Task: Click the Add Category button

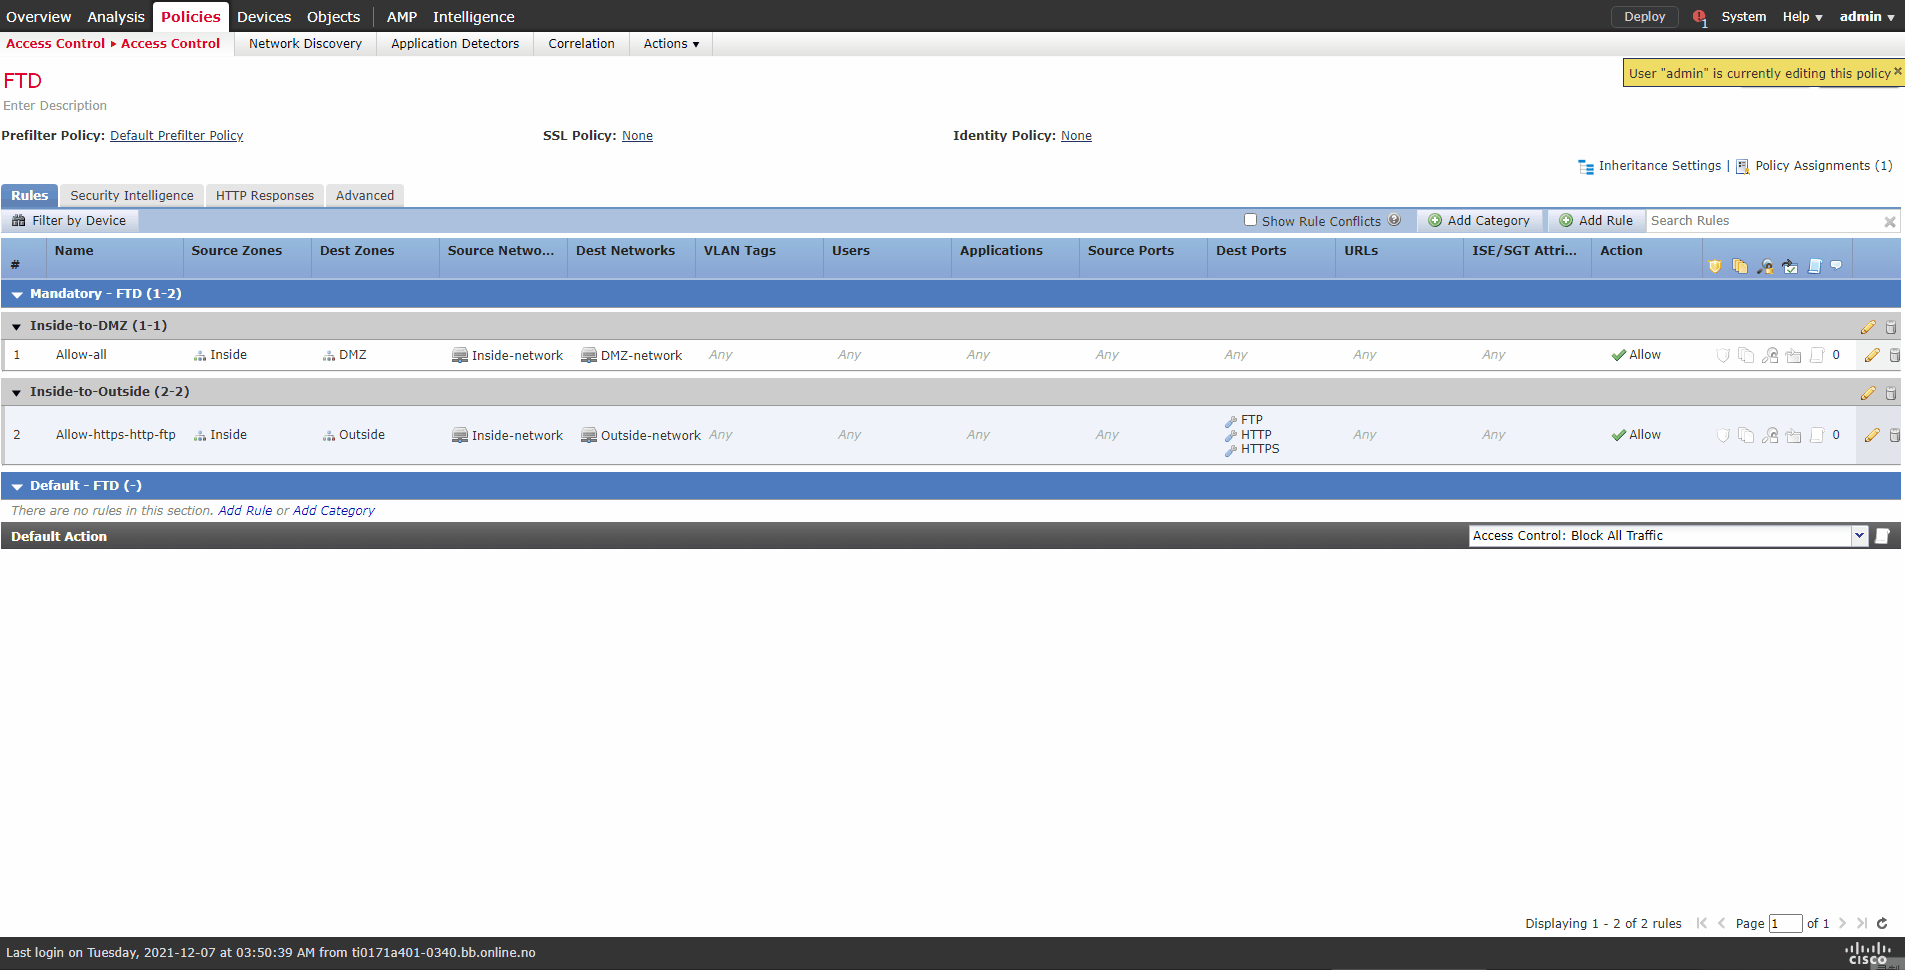Action: pyautogui.click(x=1479, y=221)
